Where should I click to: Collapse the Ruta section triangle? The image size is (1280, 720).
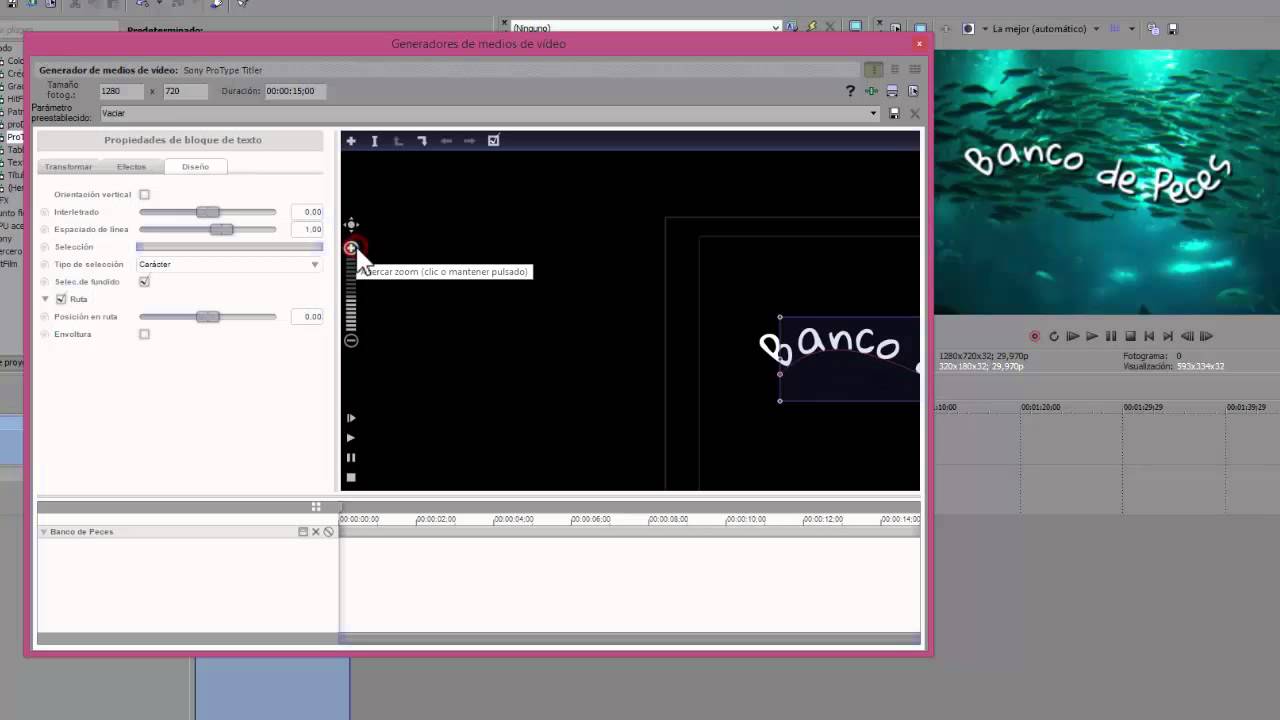point(45,299)
